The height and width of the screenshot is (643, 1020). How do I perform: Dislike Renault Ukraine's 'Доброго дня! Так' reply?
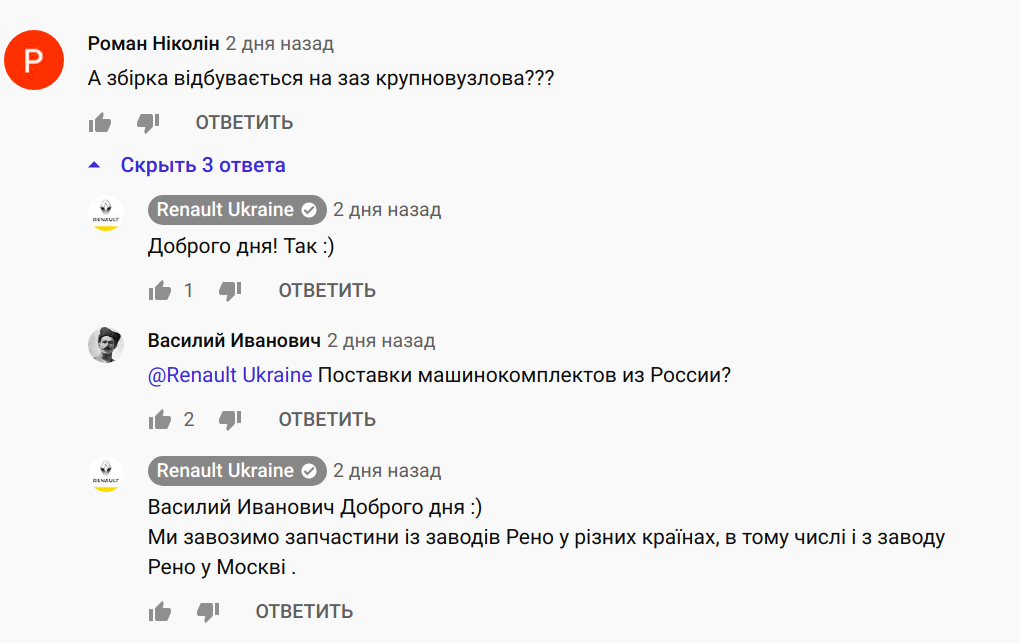coord(230,291)
